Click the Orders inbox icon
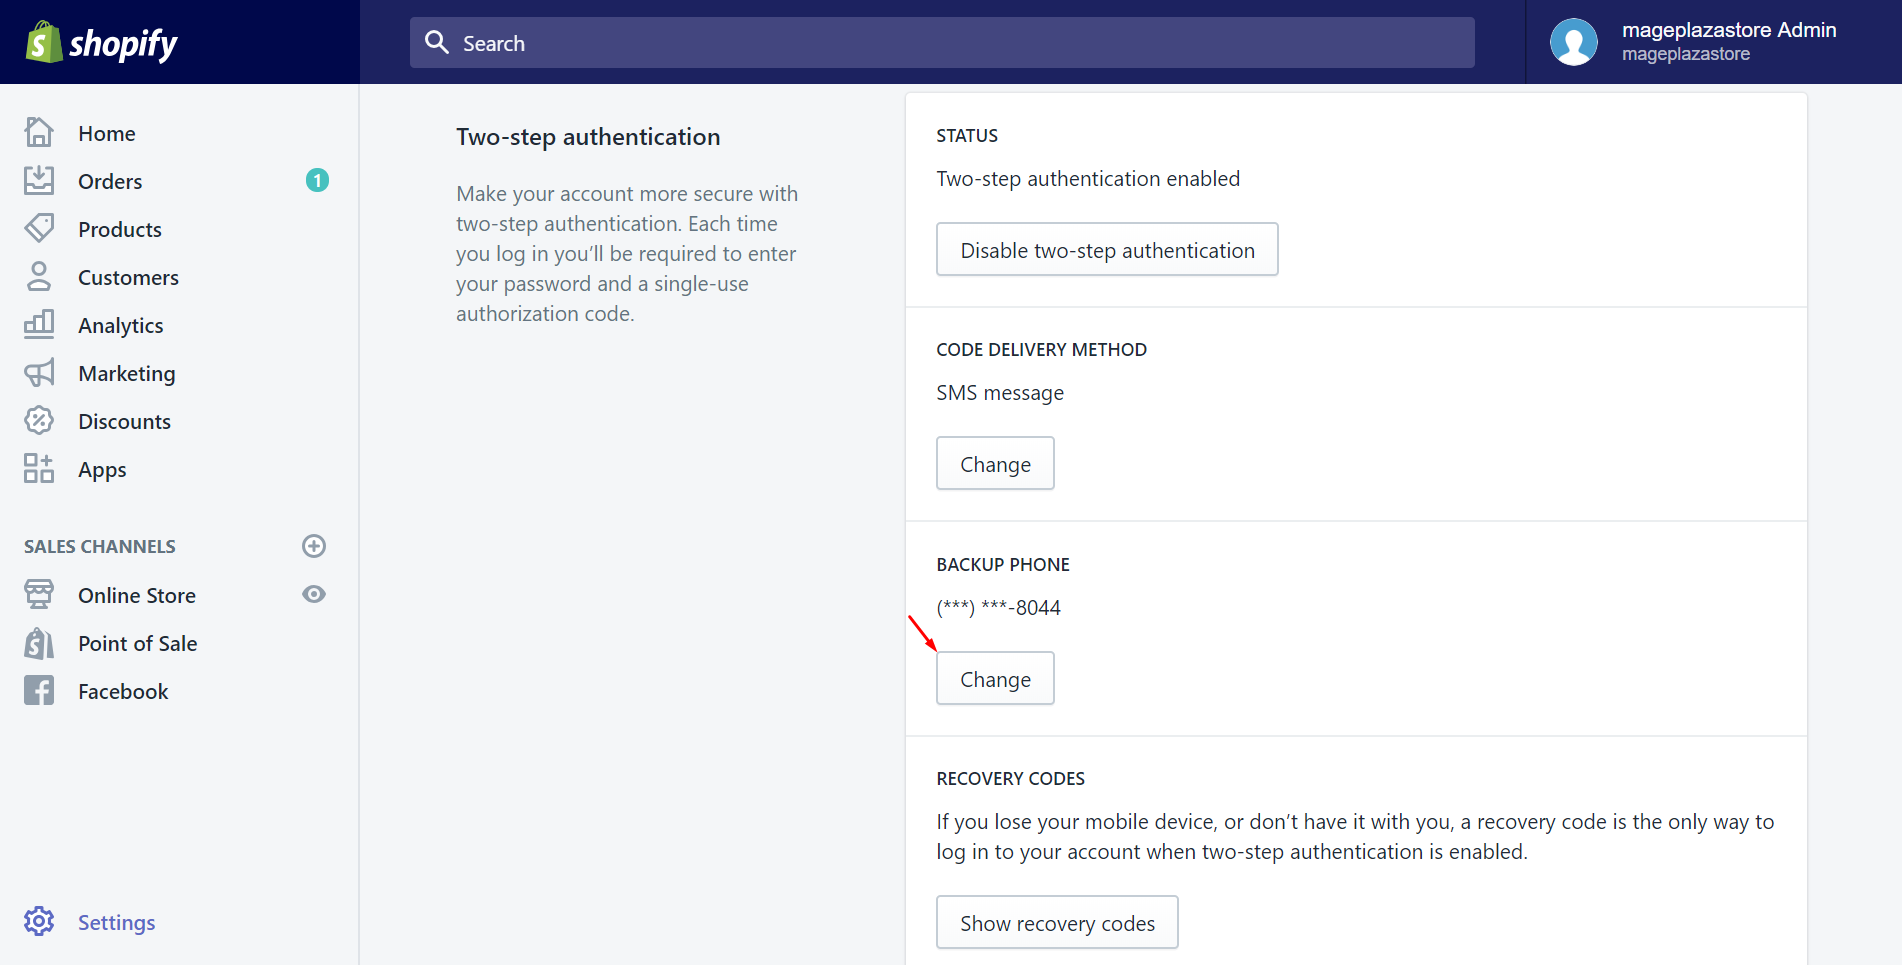 click(x=39, y=180)
